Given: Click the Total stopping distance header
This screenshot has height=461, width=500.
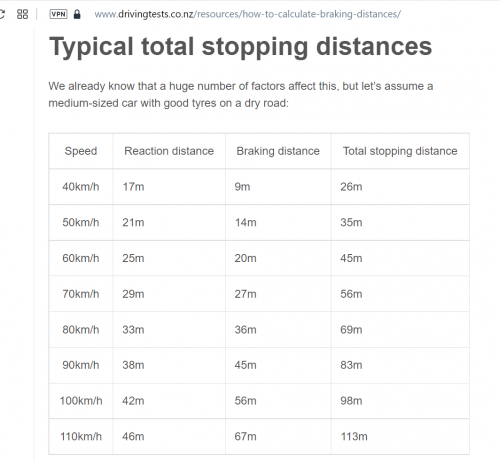Looking at the screenshot, I should [x=400, y=151].
